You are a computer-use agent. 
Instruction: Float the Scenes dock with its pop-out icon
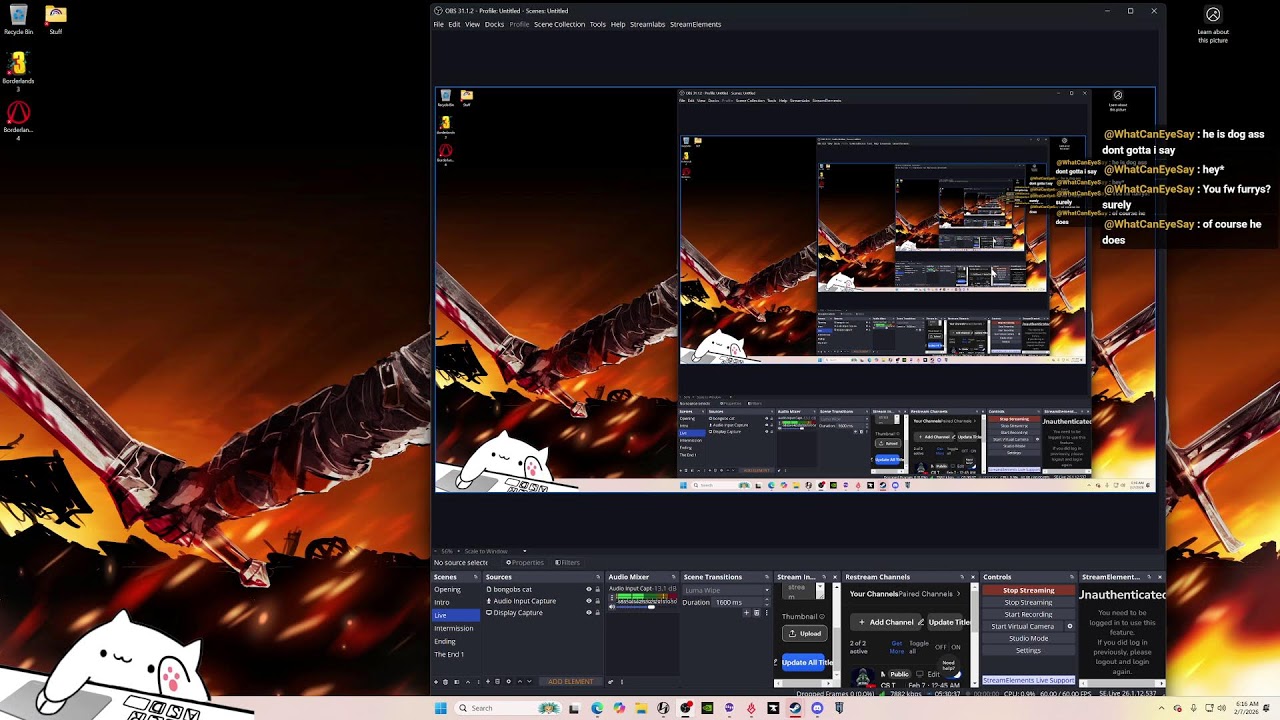pos(476,577)
